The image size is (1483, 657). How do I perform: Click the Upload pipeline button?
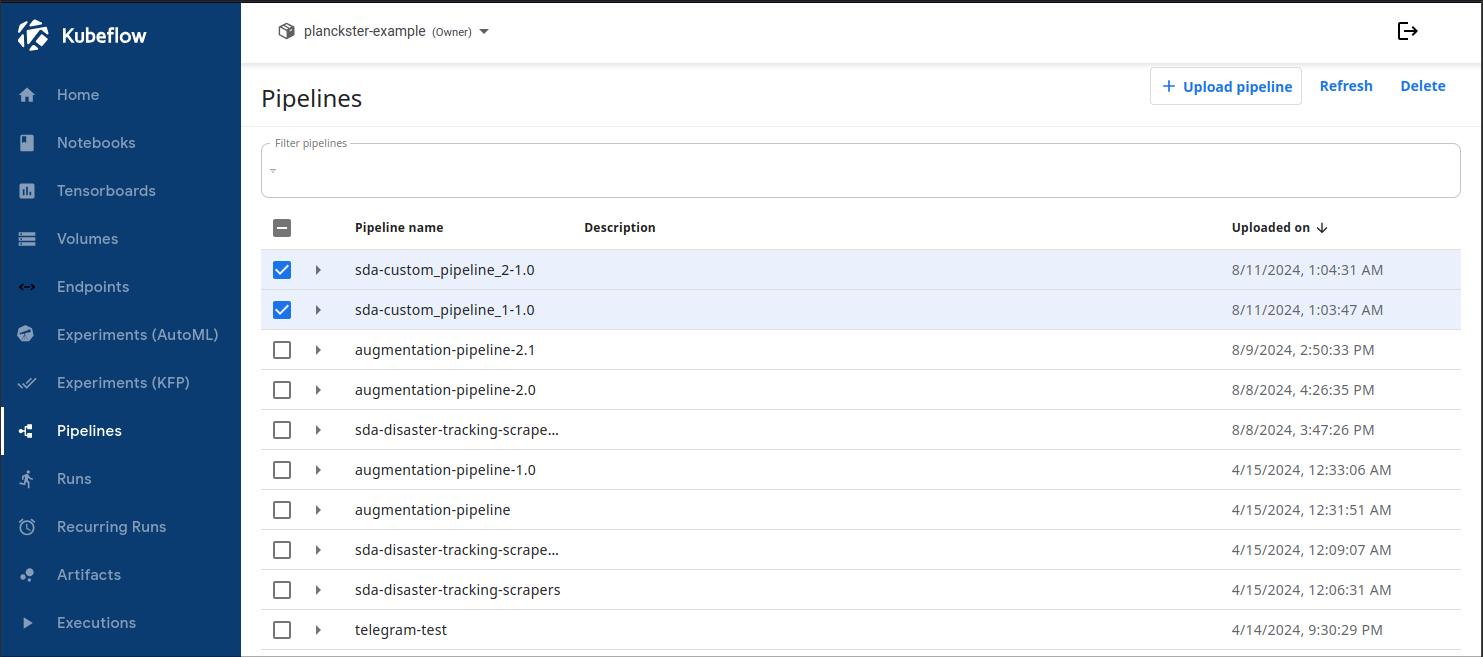point(1226,86)
